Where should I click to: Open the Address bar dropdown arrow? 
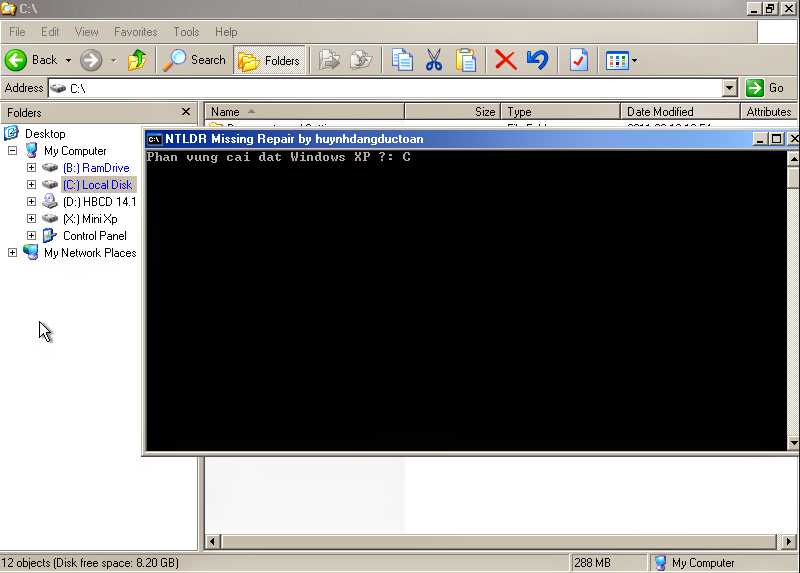pos(730,88)
